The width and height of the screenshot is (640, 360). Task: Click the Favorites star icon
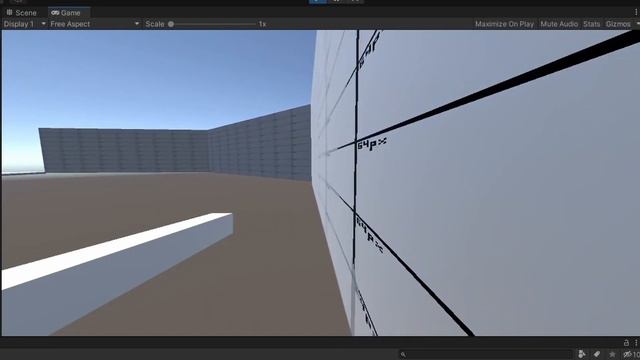(x=612, y=354)
